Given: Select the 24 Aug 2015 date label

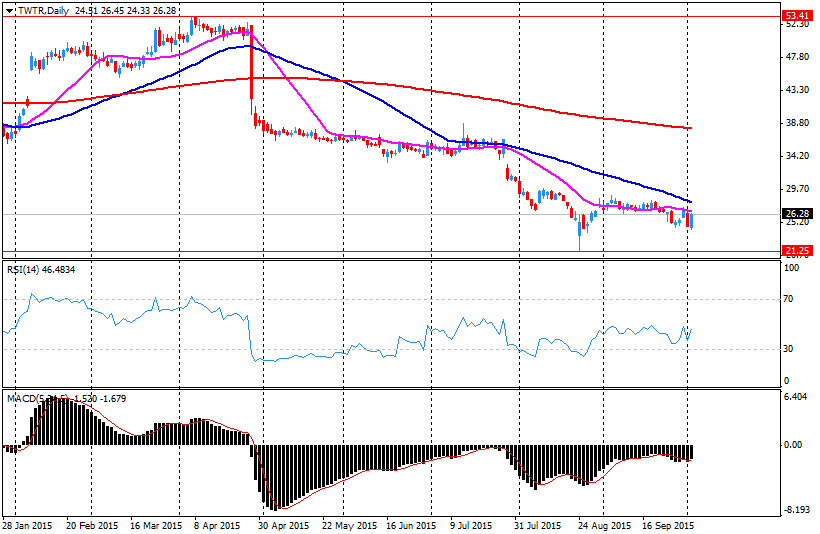Looking at the screenshot, I should point(604,525).
